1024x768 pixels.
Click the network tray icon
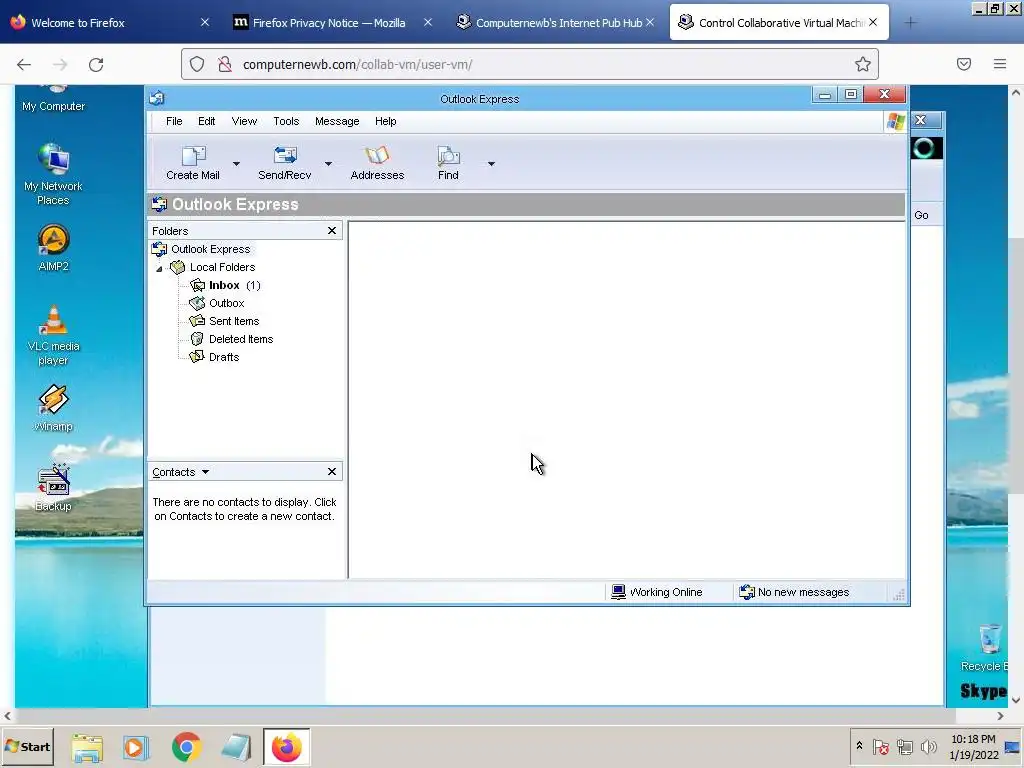904,746
